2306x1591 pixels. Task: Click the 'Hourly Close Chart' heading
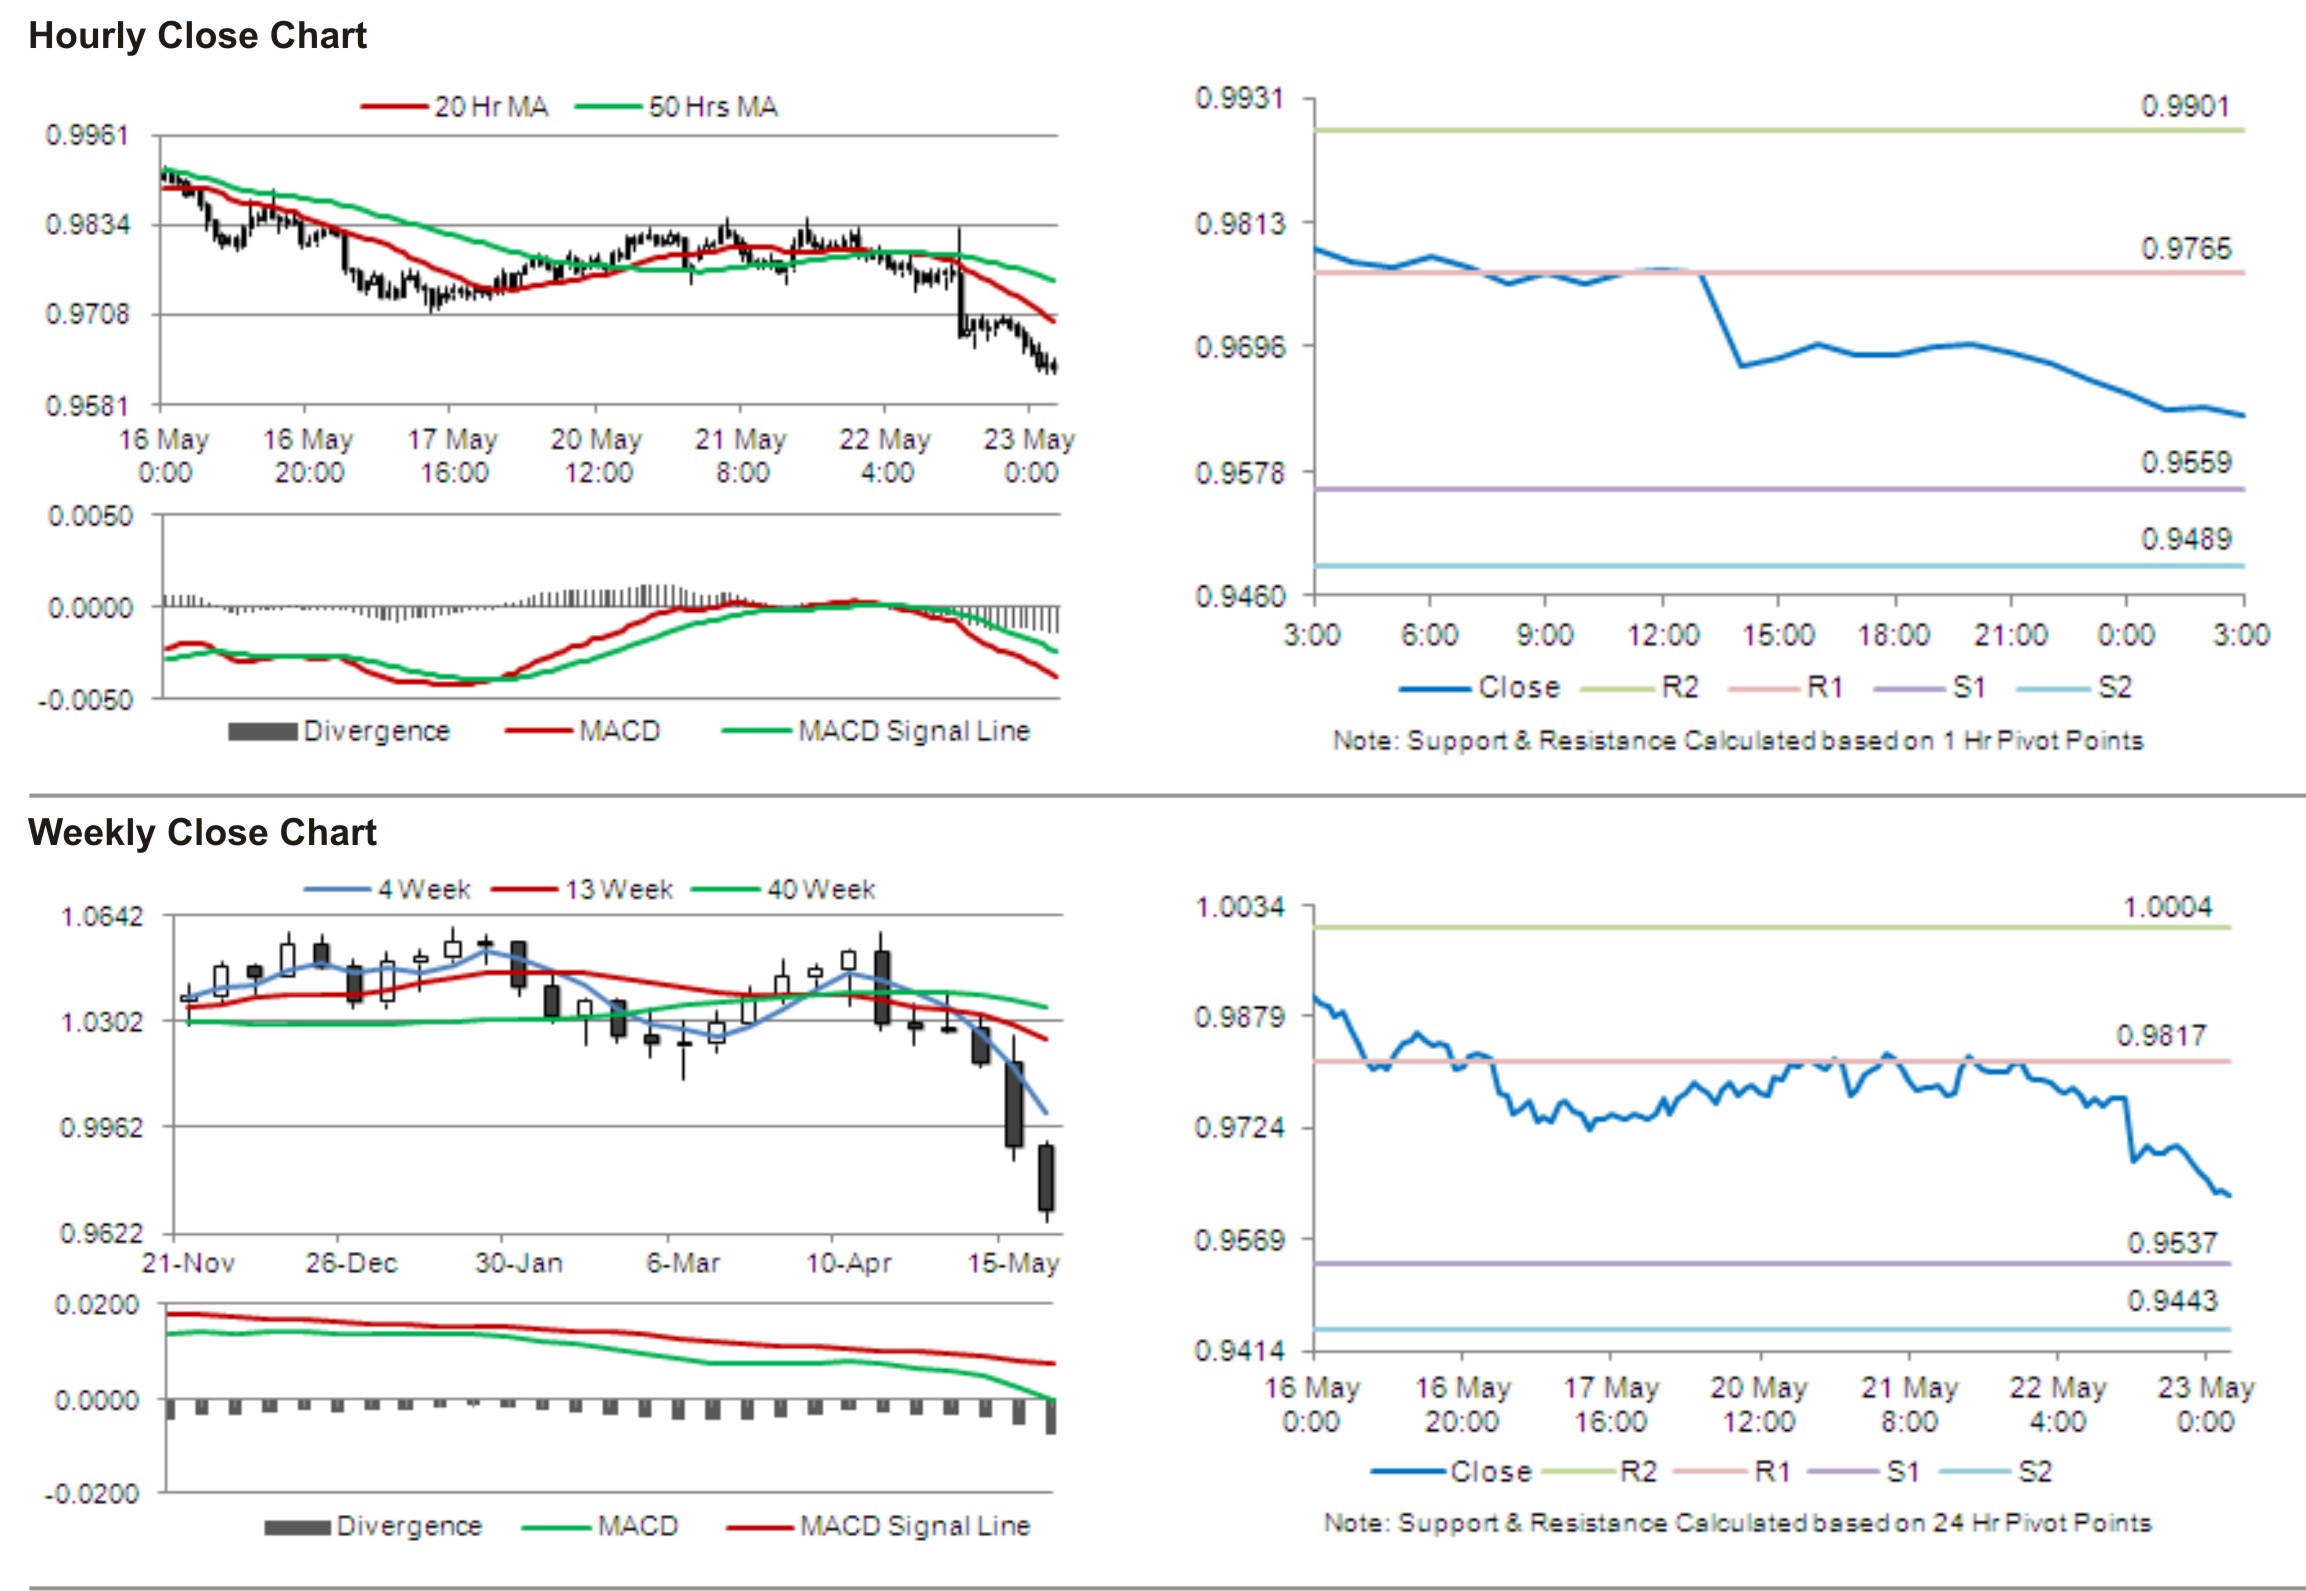click(x=197, y=36)
